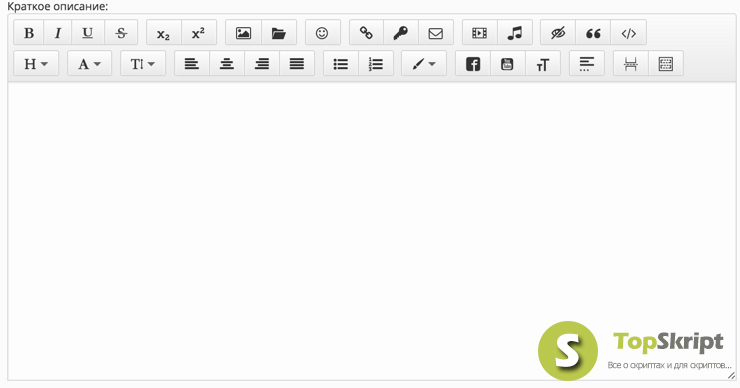This screenshot has height=388, width=740.
Task: Insert a YouTube video embed
Action: (508, 64)
